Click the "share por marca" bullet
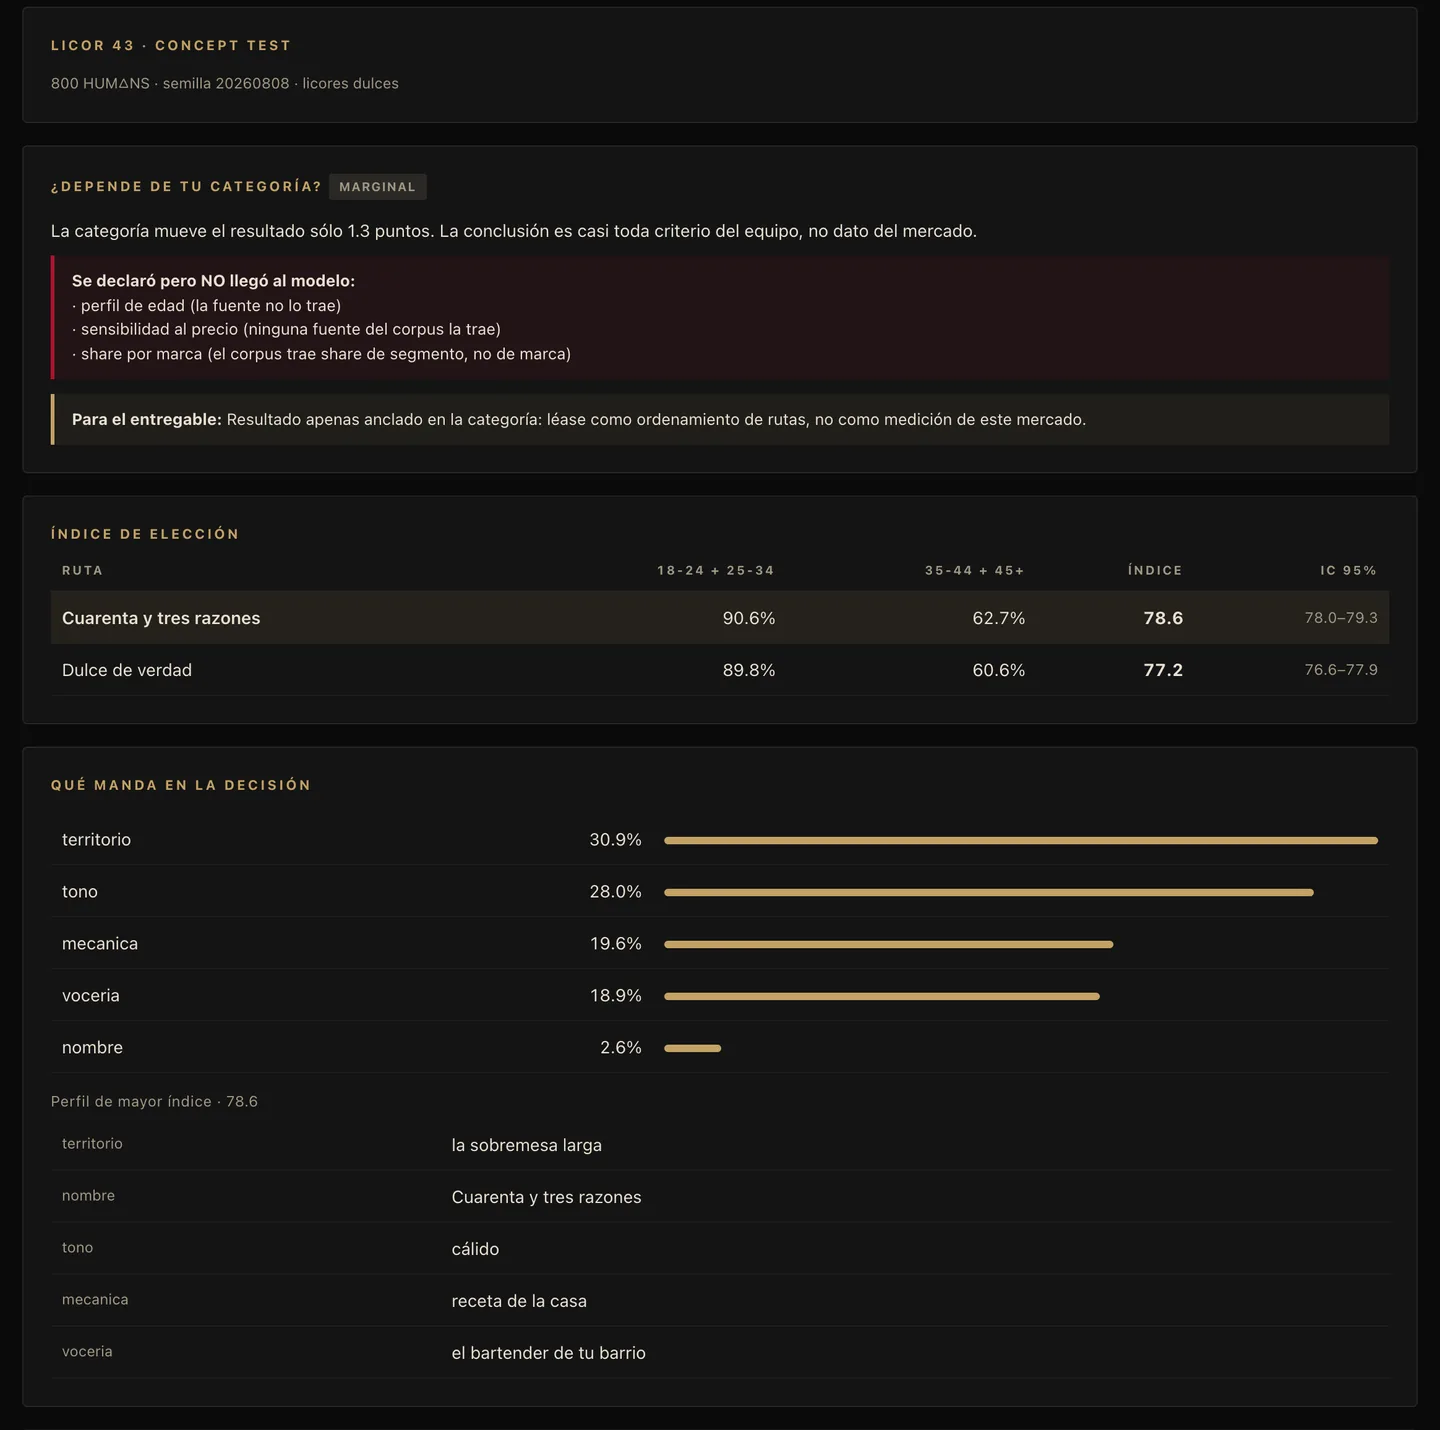 [321, 354]
